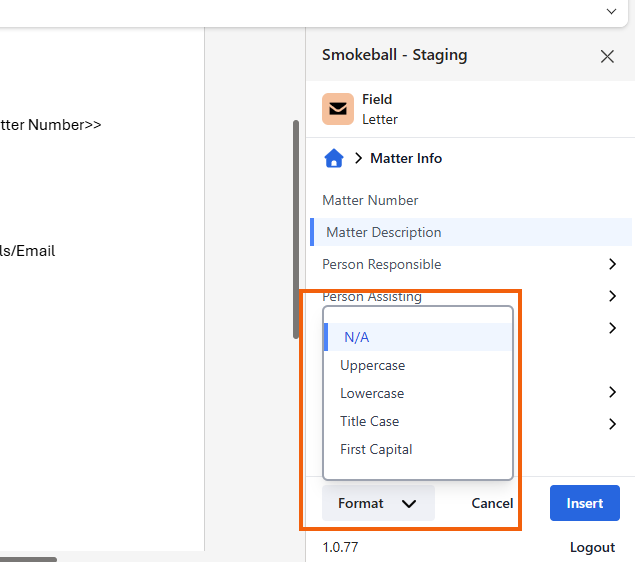The width and height of the screenshot is (635, 562).
Task: Select Matter Description field
Action: pyautogui.click(x=383, y=232)
